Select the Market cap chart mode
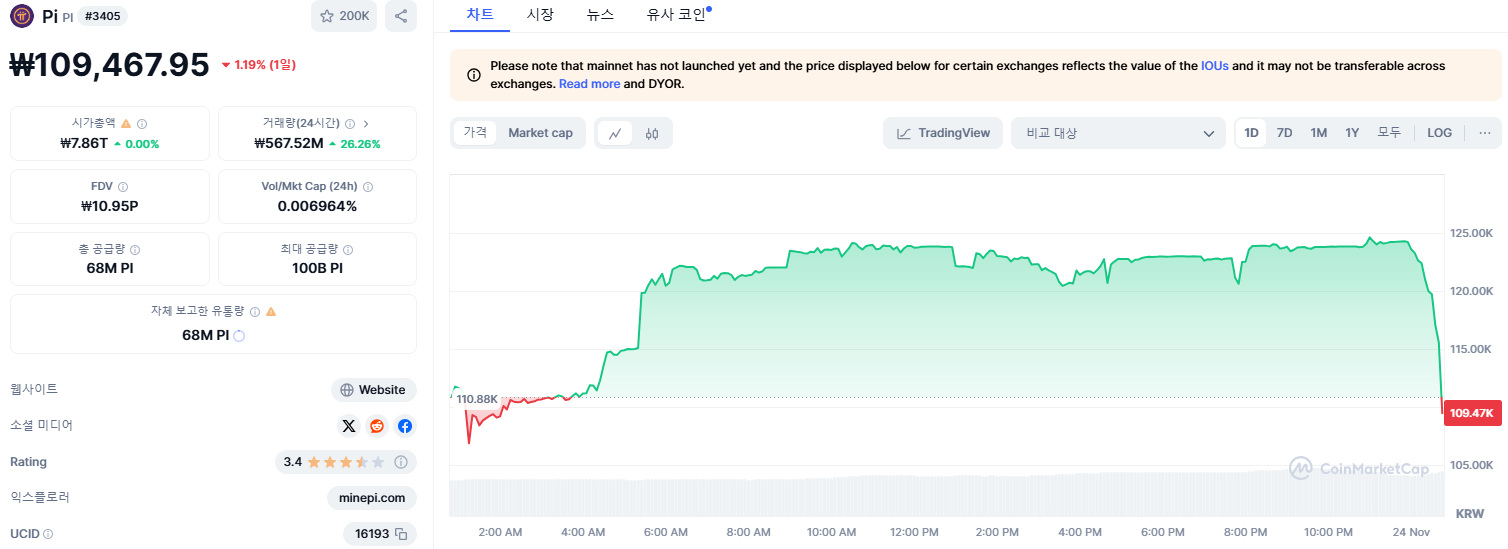Screen dimensions: 1508x549 [x=540, y=133]
